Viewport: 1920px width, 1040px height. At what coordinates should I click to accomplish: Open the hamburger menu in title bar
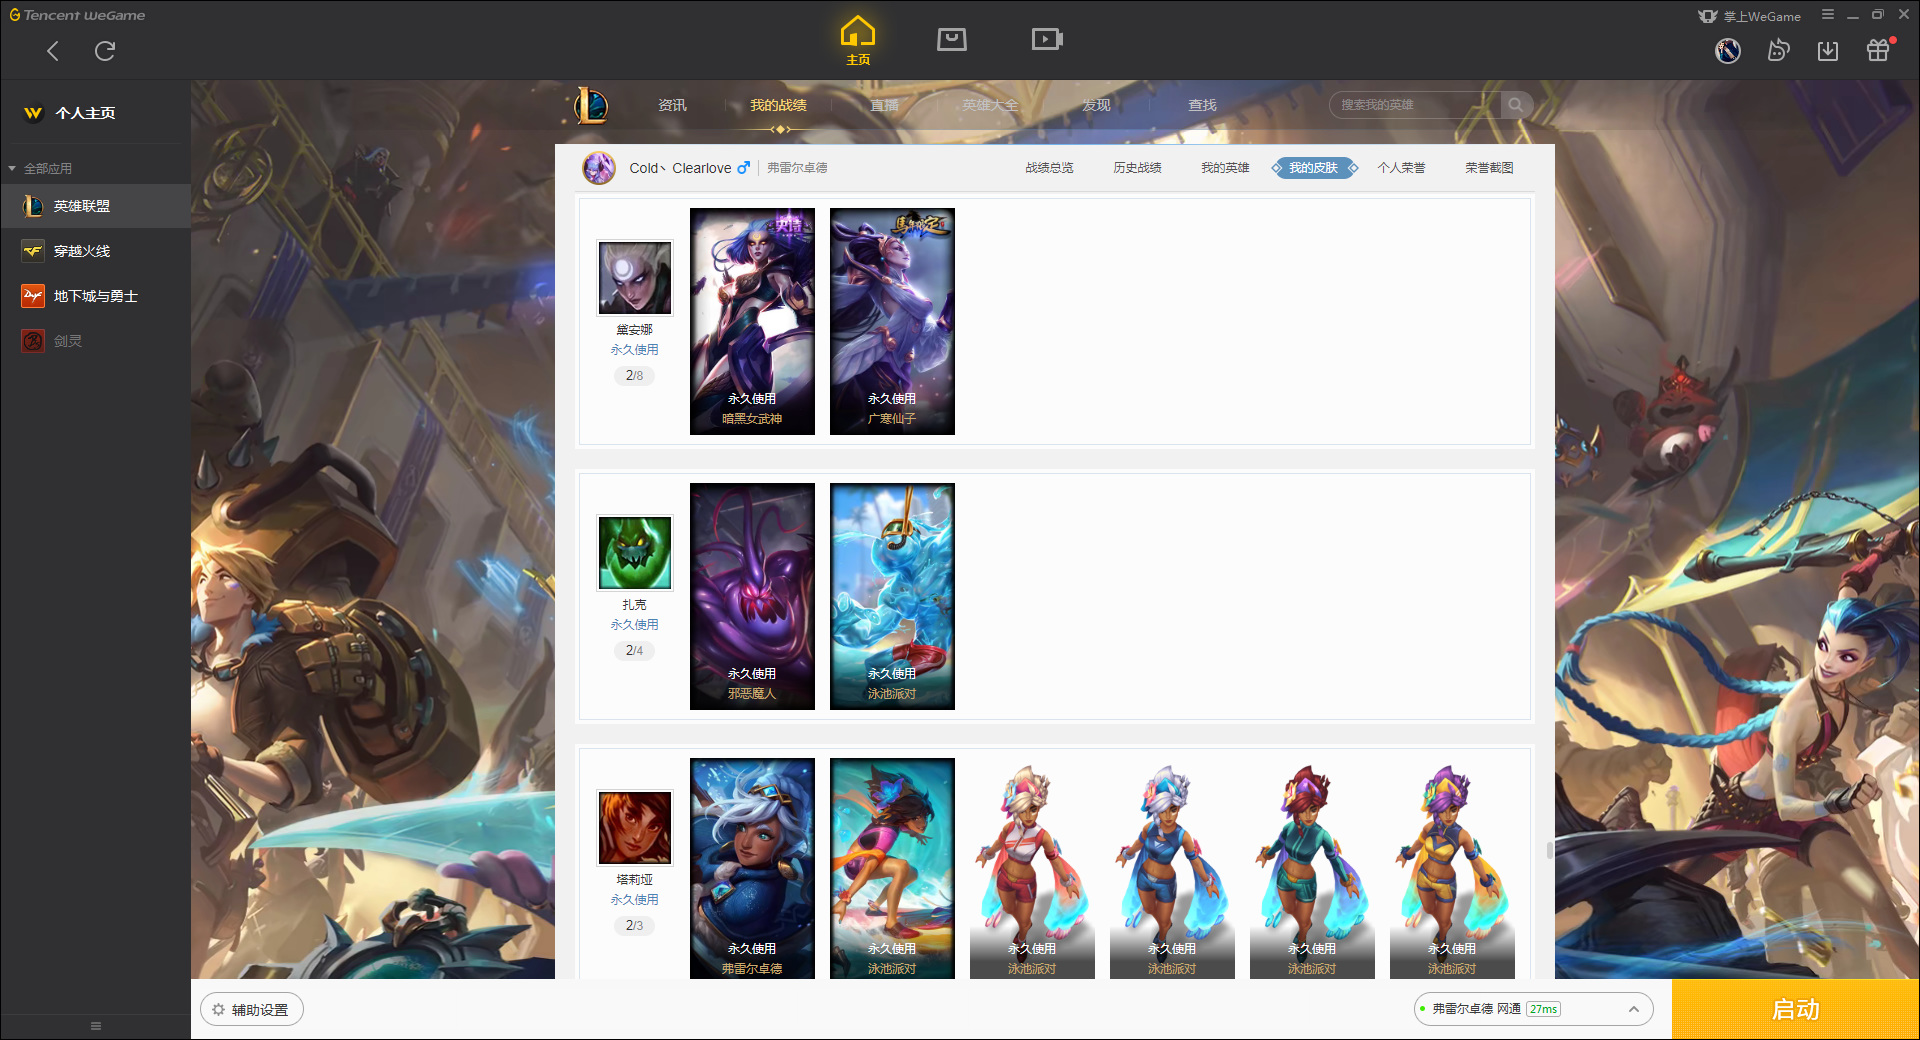point(1828,15)
